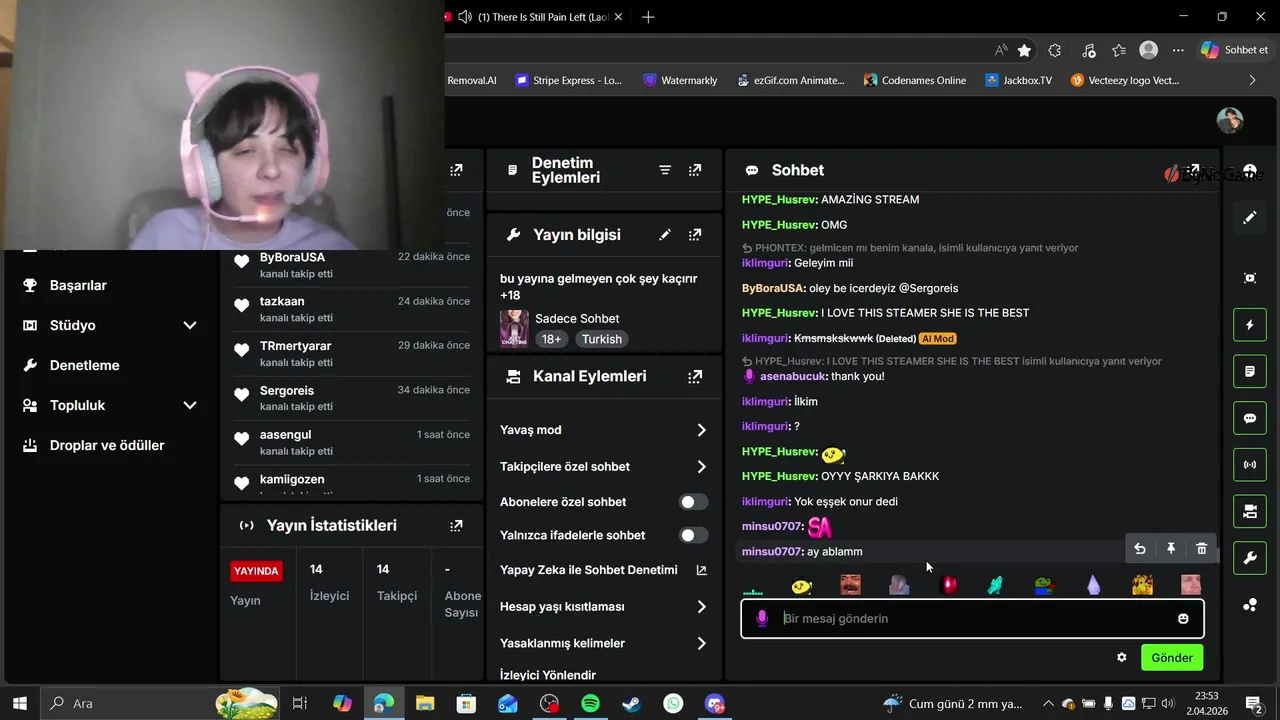
Task: Open chat settings gear icon
Action: pyautogui.click(x=1121, y=657)
